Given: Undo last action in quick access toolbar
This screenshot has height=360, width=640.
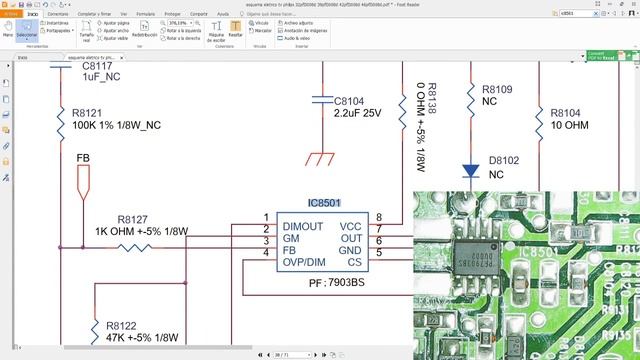Looking at the screenshot, I should (45, 4).
